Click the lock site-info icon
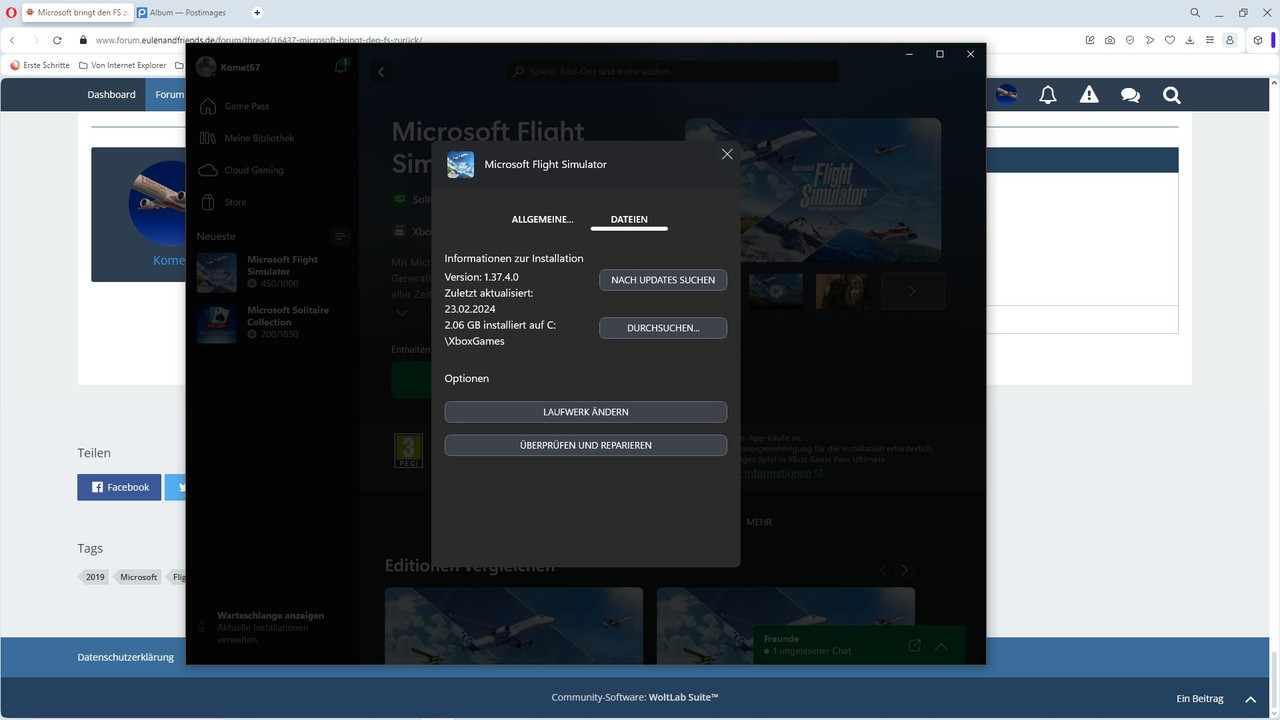The height and width of the screenshot is (720, 1280). point(84,40)
